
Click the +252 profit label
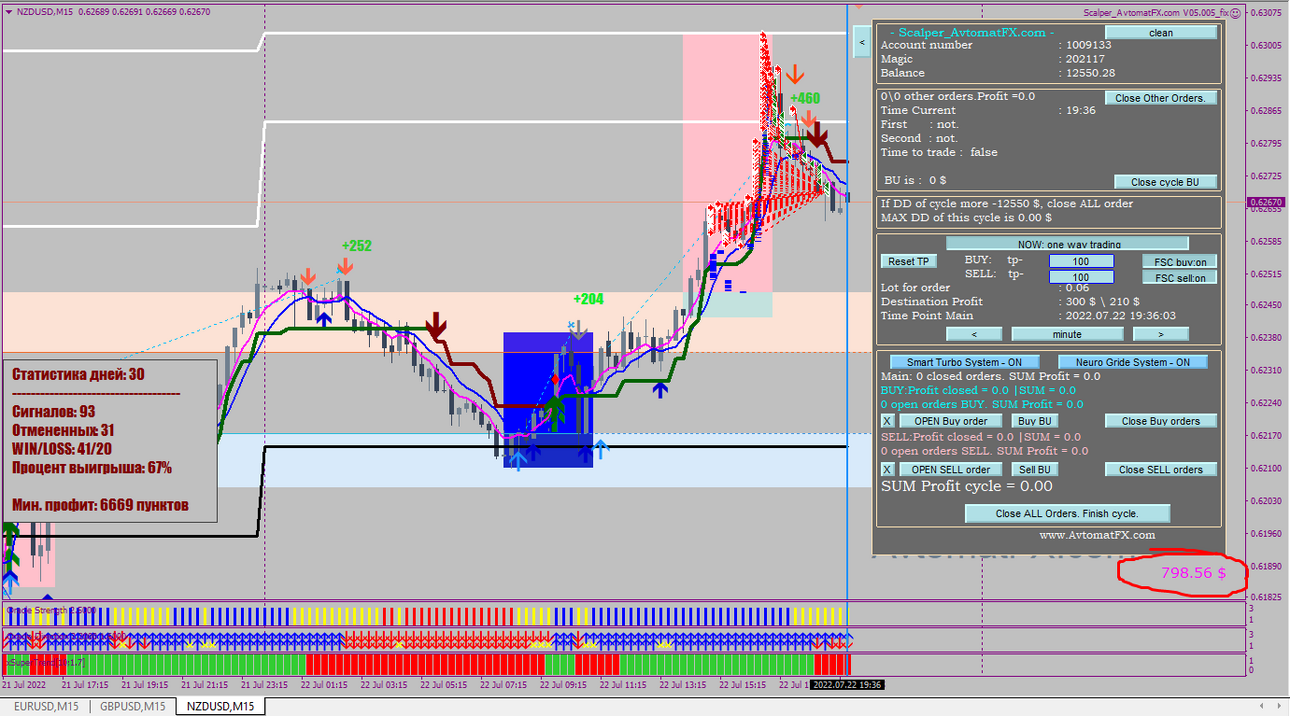click(x=356, y=245)
